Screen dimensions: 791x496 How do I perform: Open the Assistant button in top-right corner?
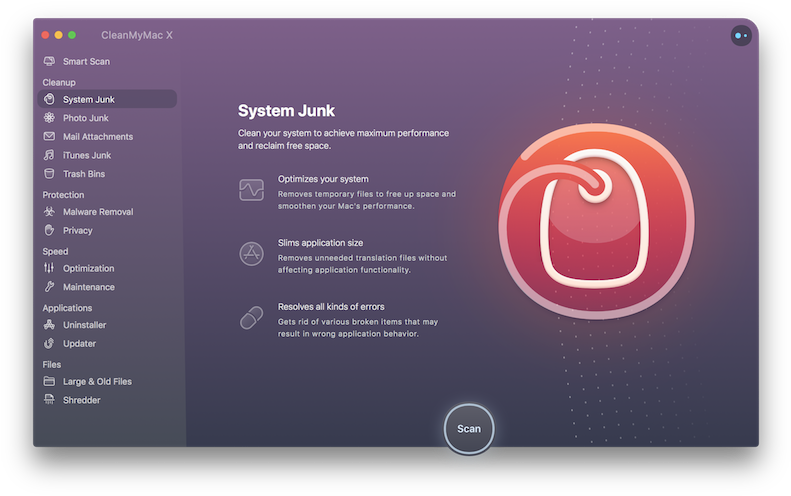(741, 35)
